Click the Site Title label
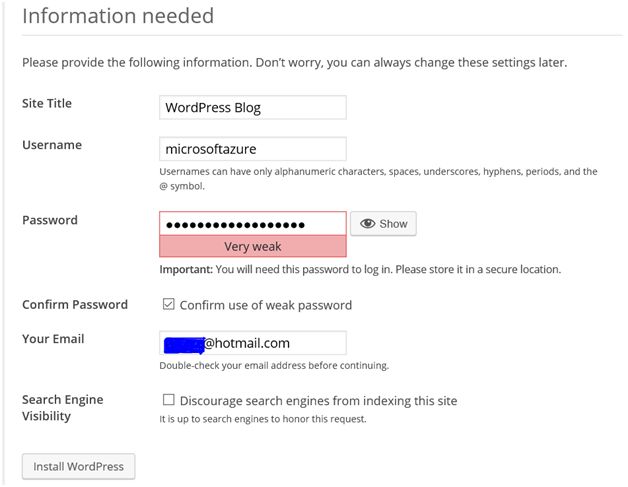Viewport: 628px width, 487px height. pyautogui.click(x=47, y=104)
